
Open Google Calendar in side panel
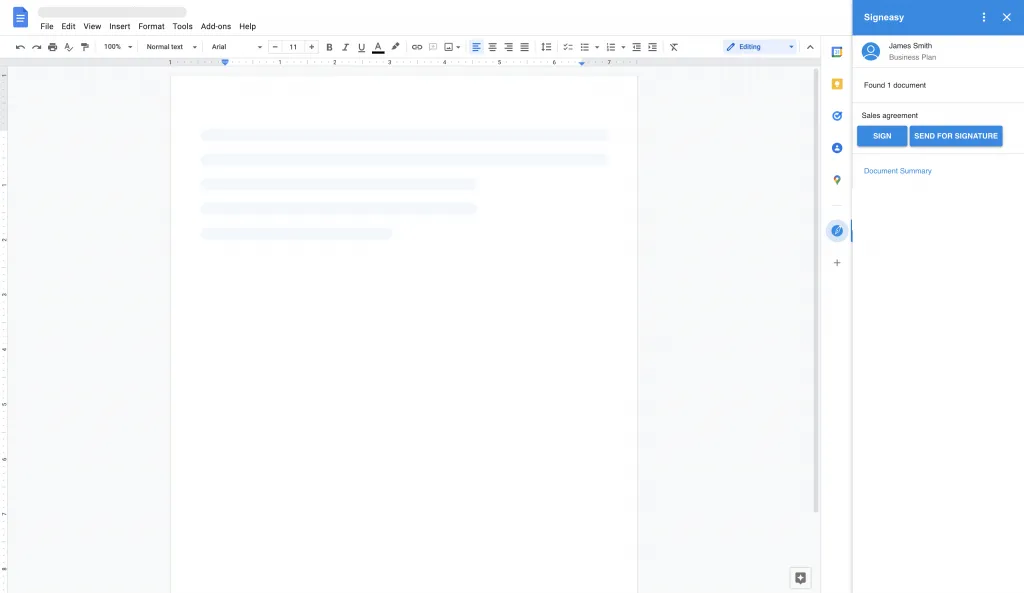point(837,52)
